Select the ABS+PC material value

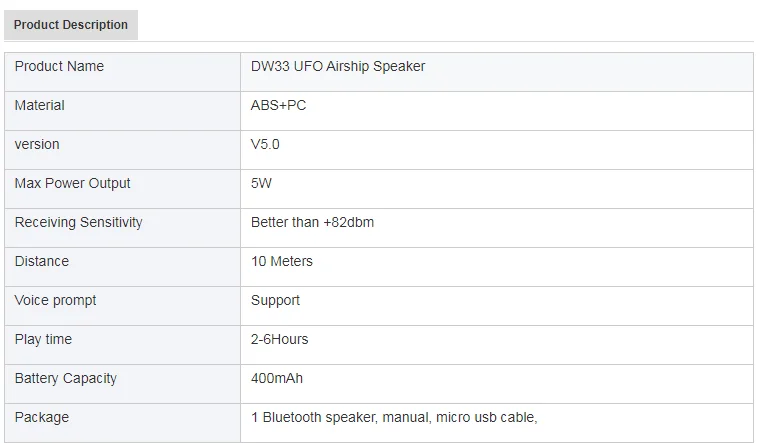[x=278, y=106]
